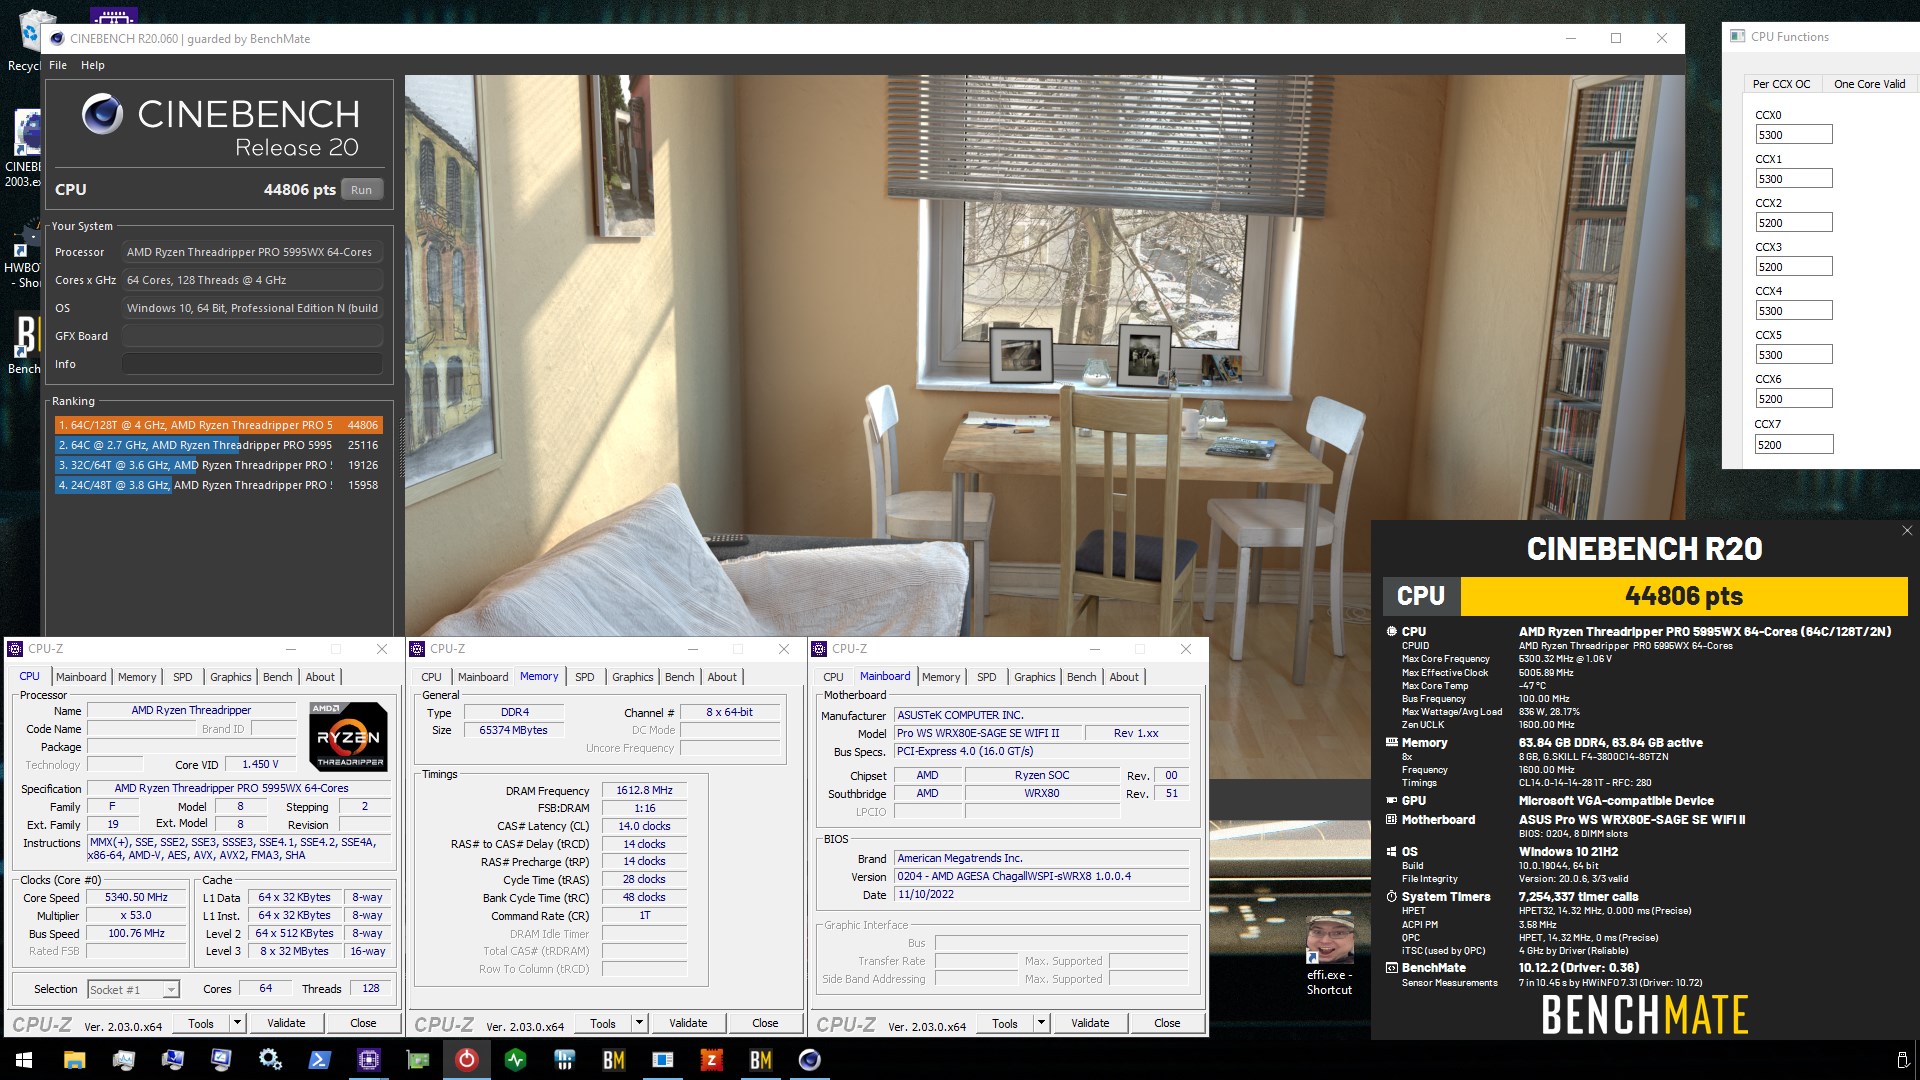
Task: Select the top ranking entry with score 44806
Action: tap(219, 425)
